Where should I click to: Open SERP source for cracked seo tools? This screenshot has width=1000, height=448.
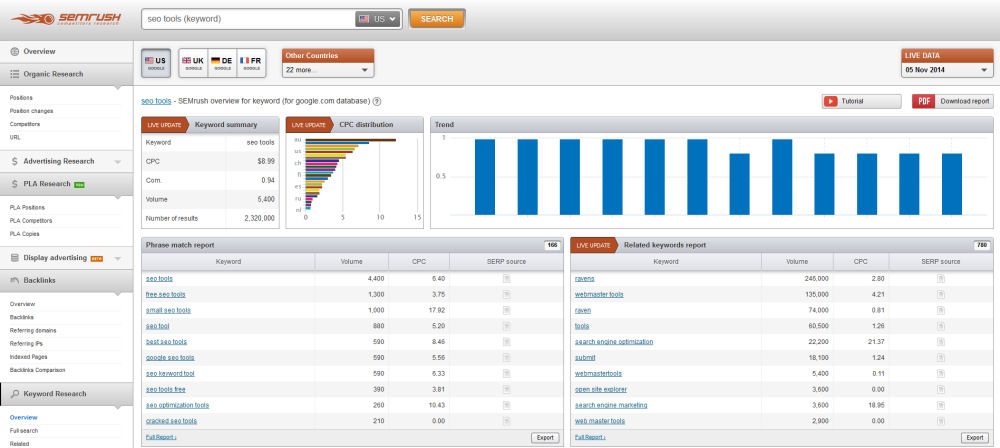tap(506, 421)
